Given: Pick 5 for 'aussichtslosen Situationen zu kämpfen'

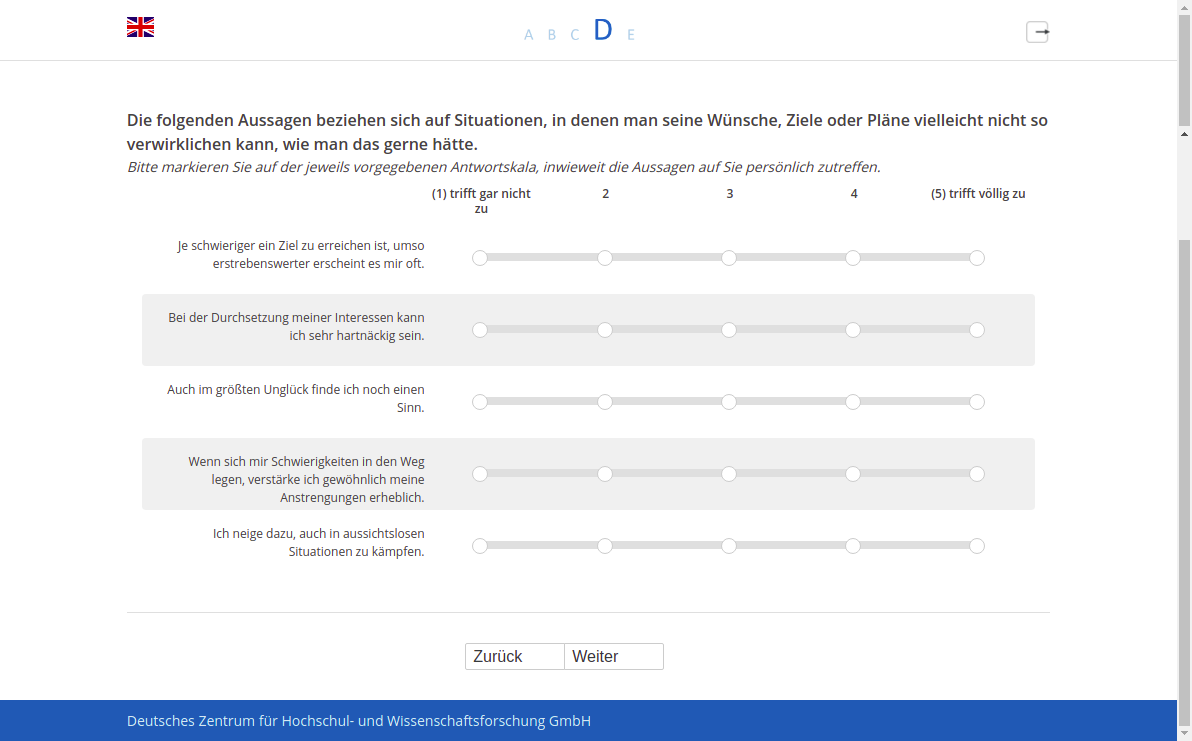Looking at the screenshot, I should click(978, 546).
